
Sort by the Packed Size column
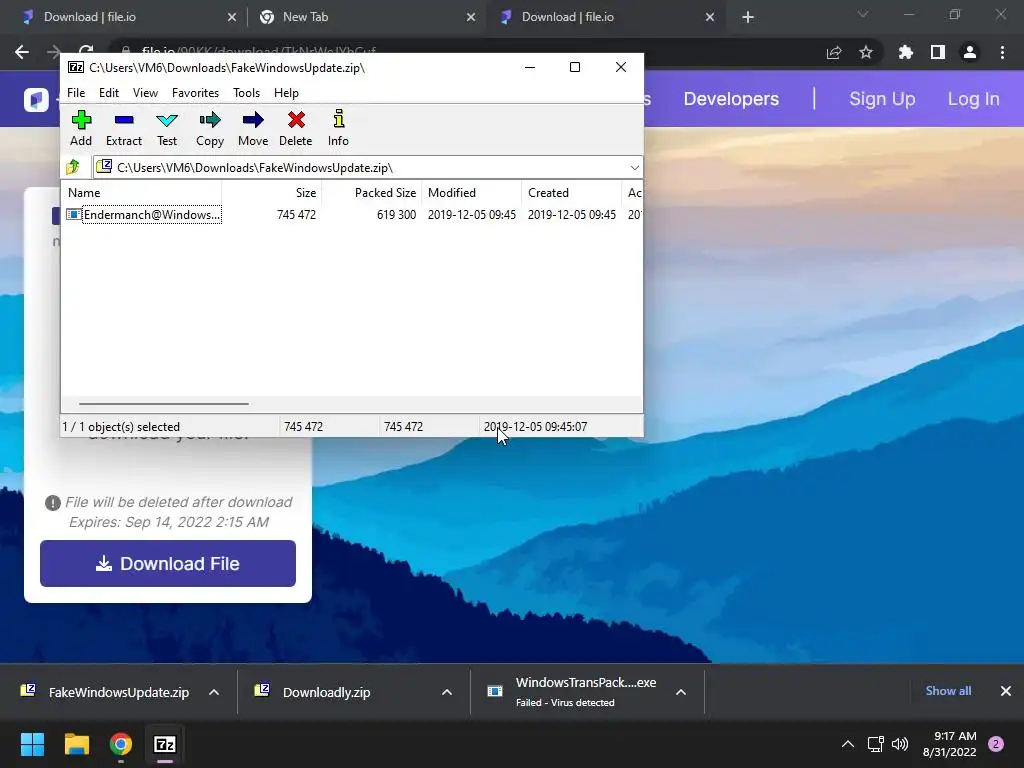click(x=372, y=193)
